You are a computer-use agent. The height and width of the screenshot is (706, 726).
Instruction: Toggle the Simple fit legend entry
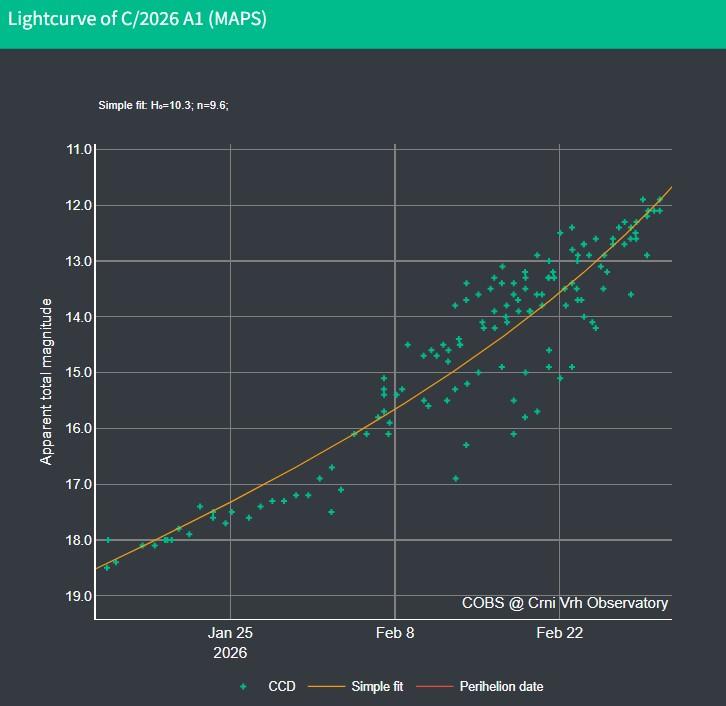(x=356, y=686)
